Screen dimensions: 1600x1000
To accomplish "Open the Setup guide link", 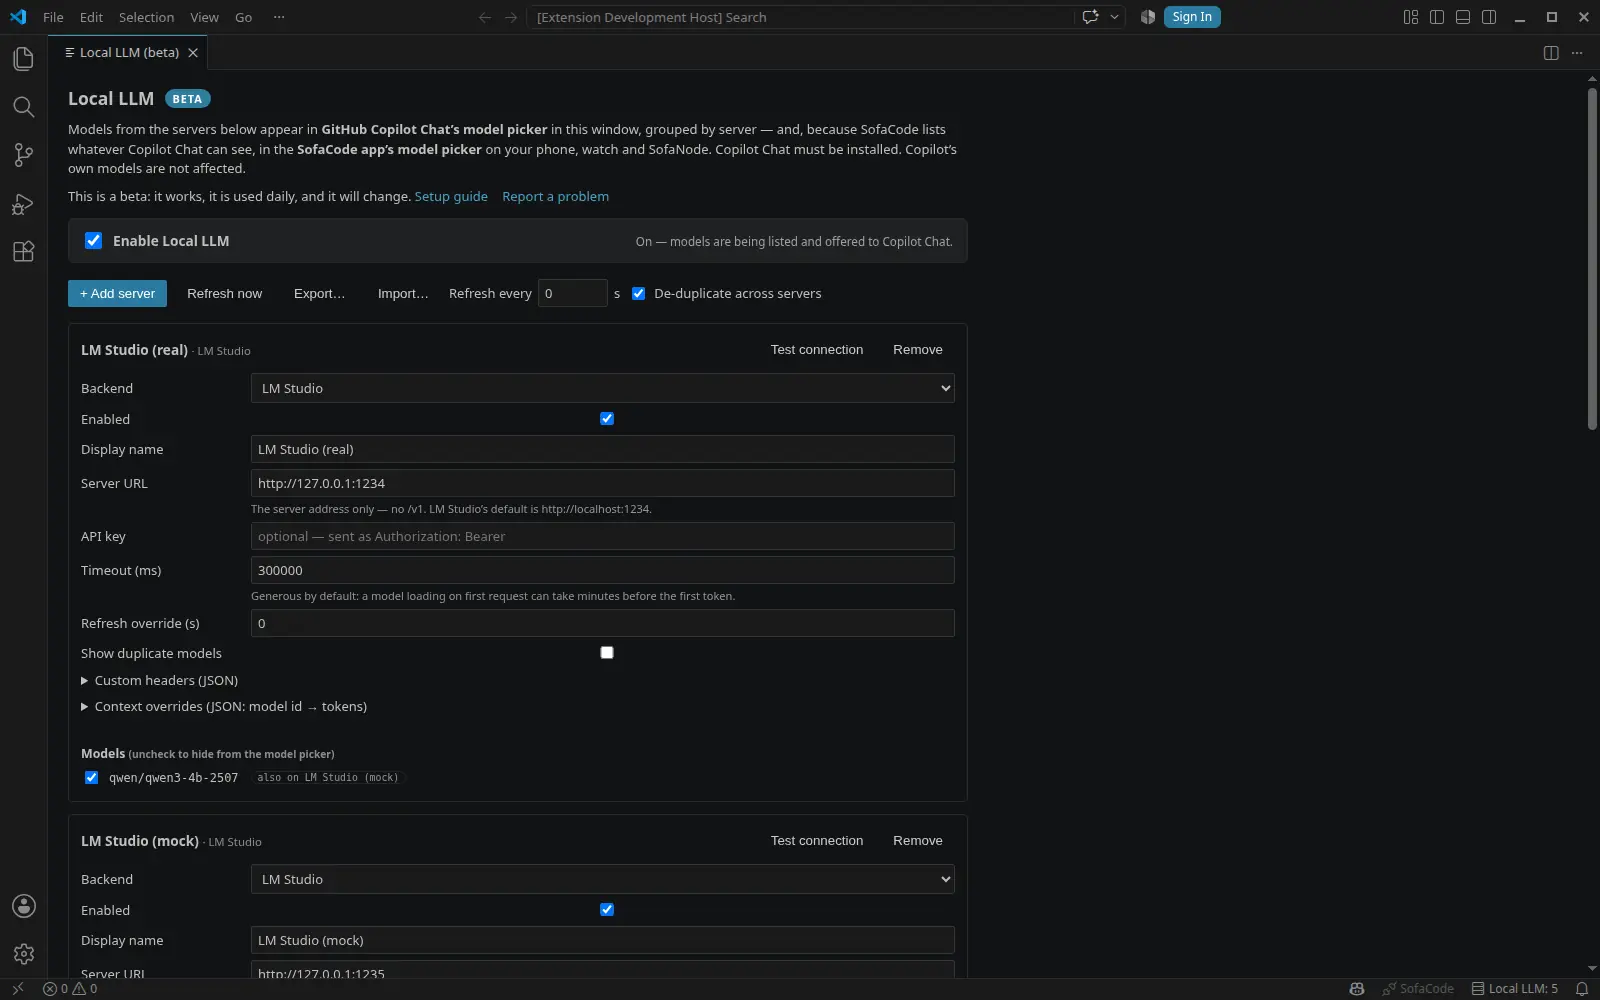I will 451,196.
